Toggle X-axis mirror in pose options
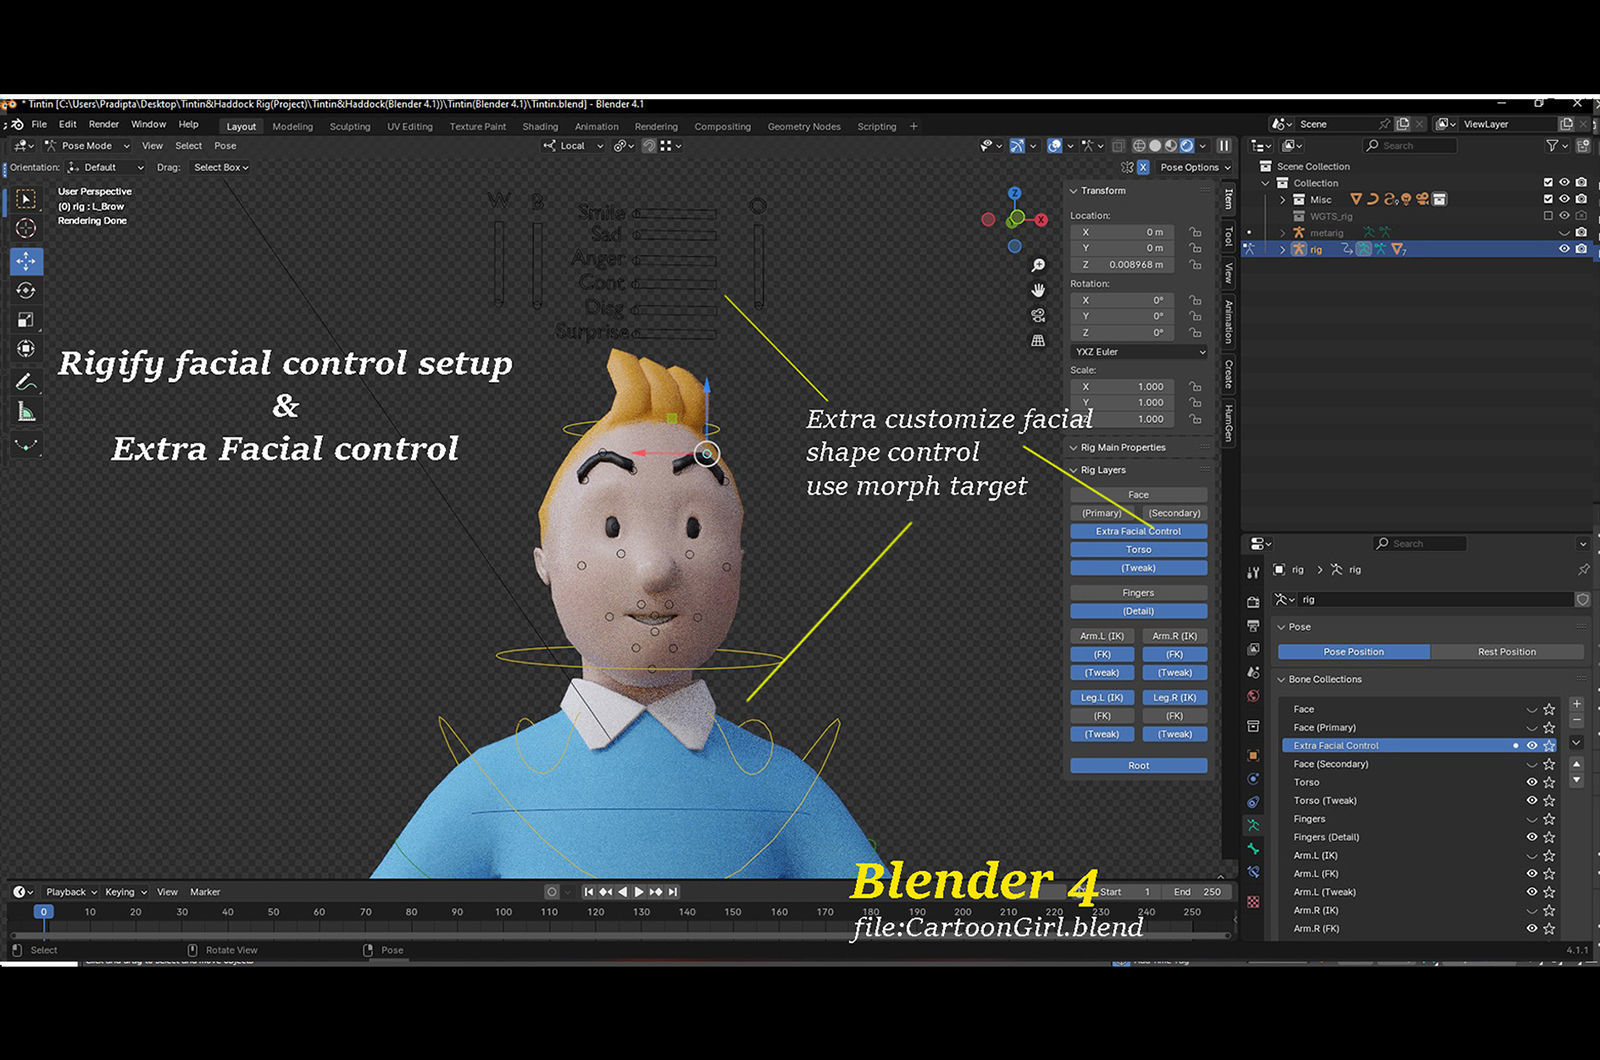Screen dimensions: 1600x1060 pyautogui.click(x=1143, y=167)
